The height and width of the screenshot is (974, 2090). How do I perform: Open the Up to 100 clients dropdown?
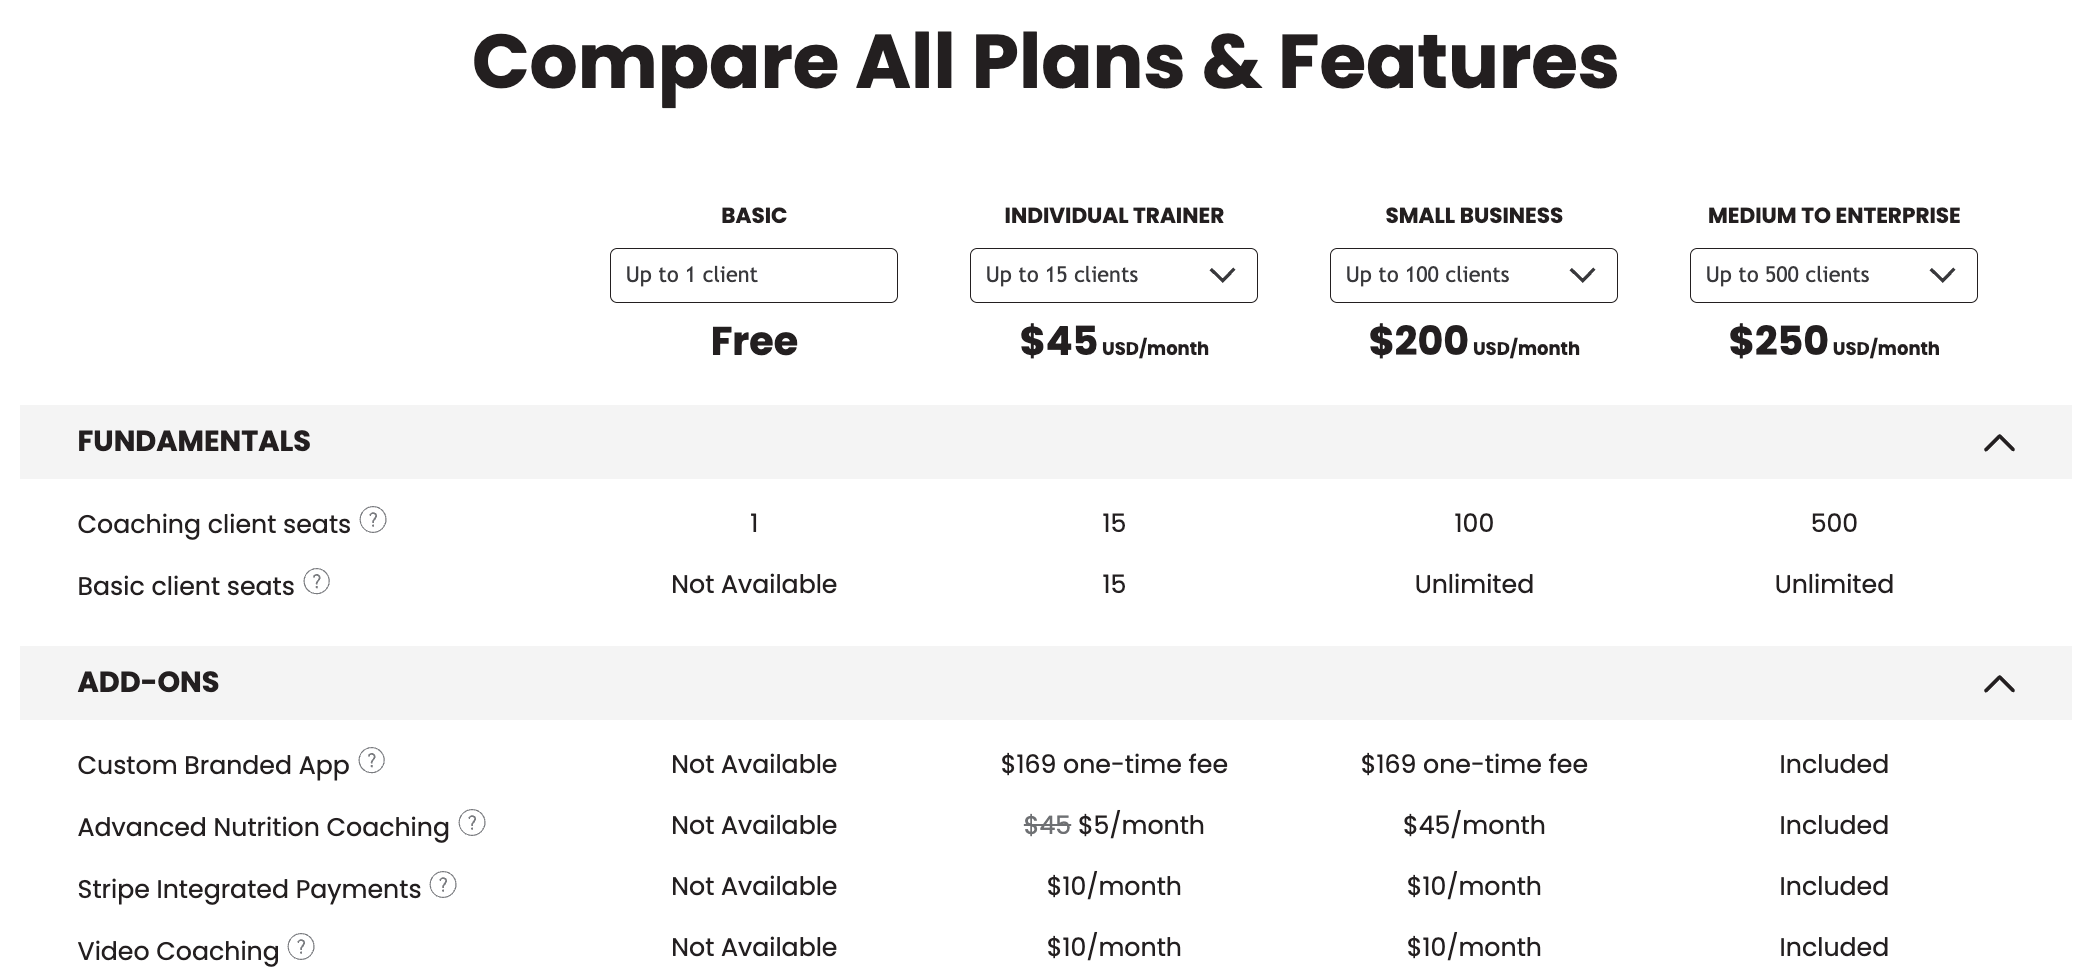tap(1474, 275)
